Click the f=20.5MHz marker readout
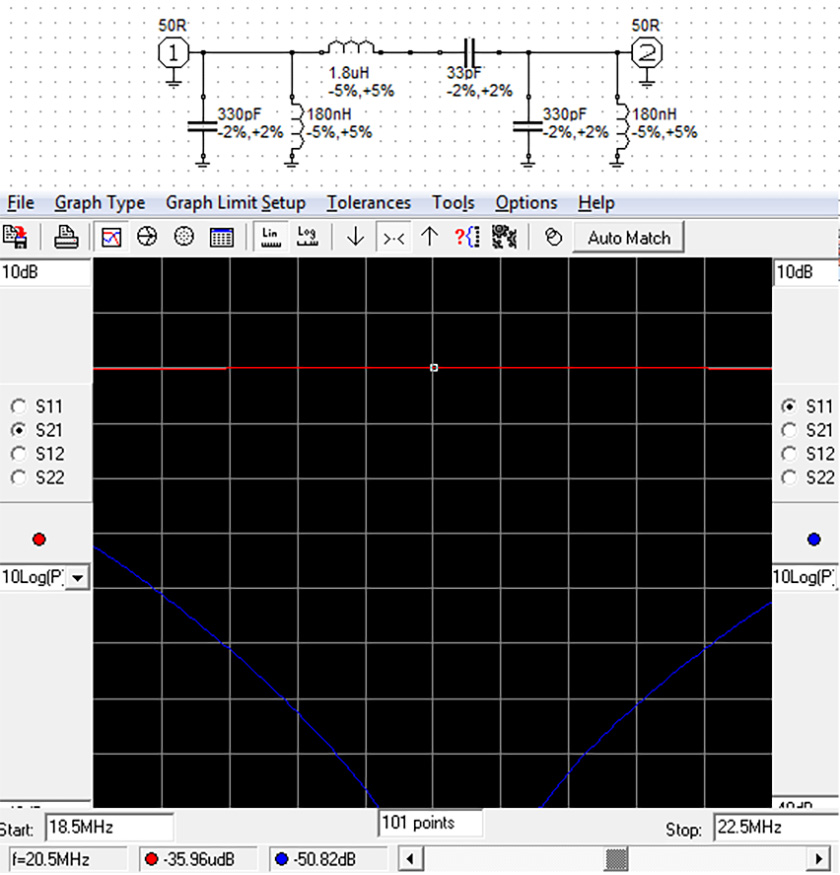The width and height of the screenshot is (840, 875). [x=68, y=859]
